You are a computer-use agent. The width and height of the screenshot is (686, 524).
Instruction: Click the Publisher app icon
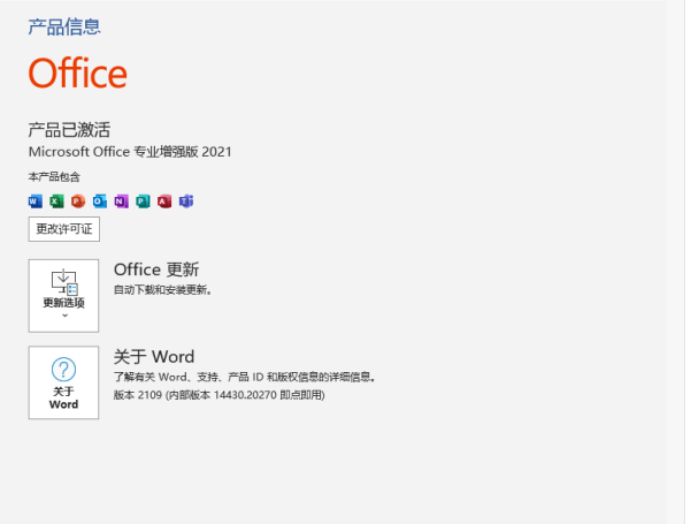click(x=143, y=201)
